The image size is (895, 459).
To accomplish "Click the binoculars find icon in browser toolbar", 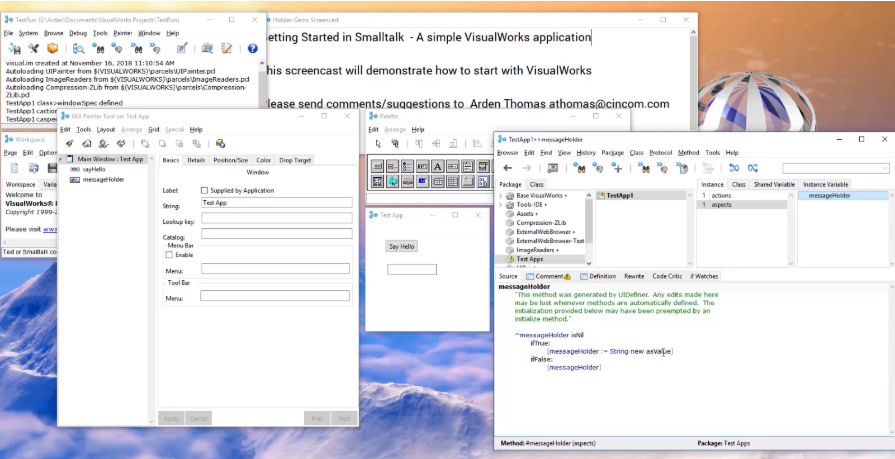I will point(579,168).
